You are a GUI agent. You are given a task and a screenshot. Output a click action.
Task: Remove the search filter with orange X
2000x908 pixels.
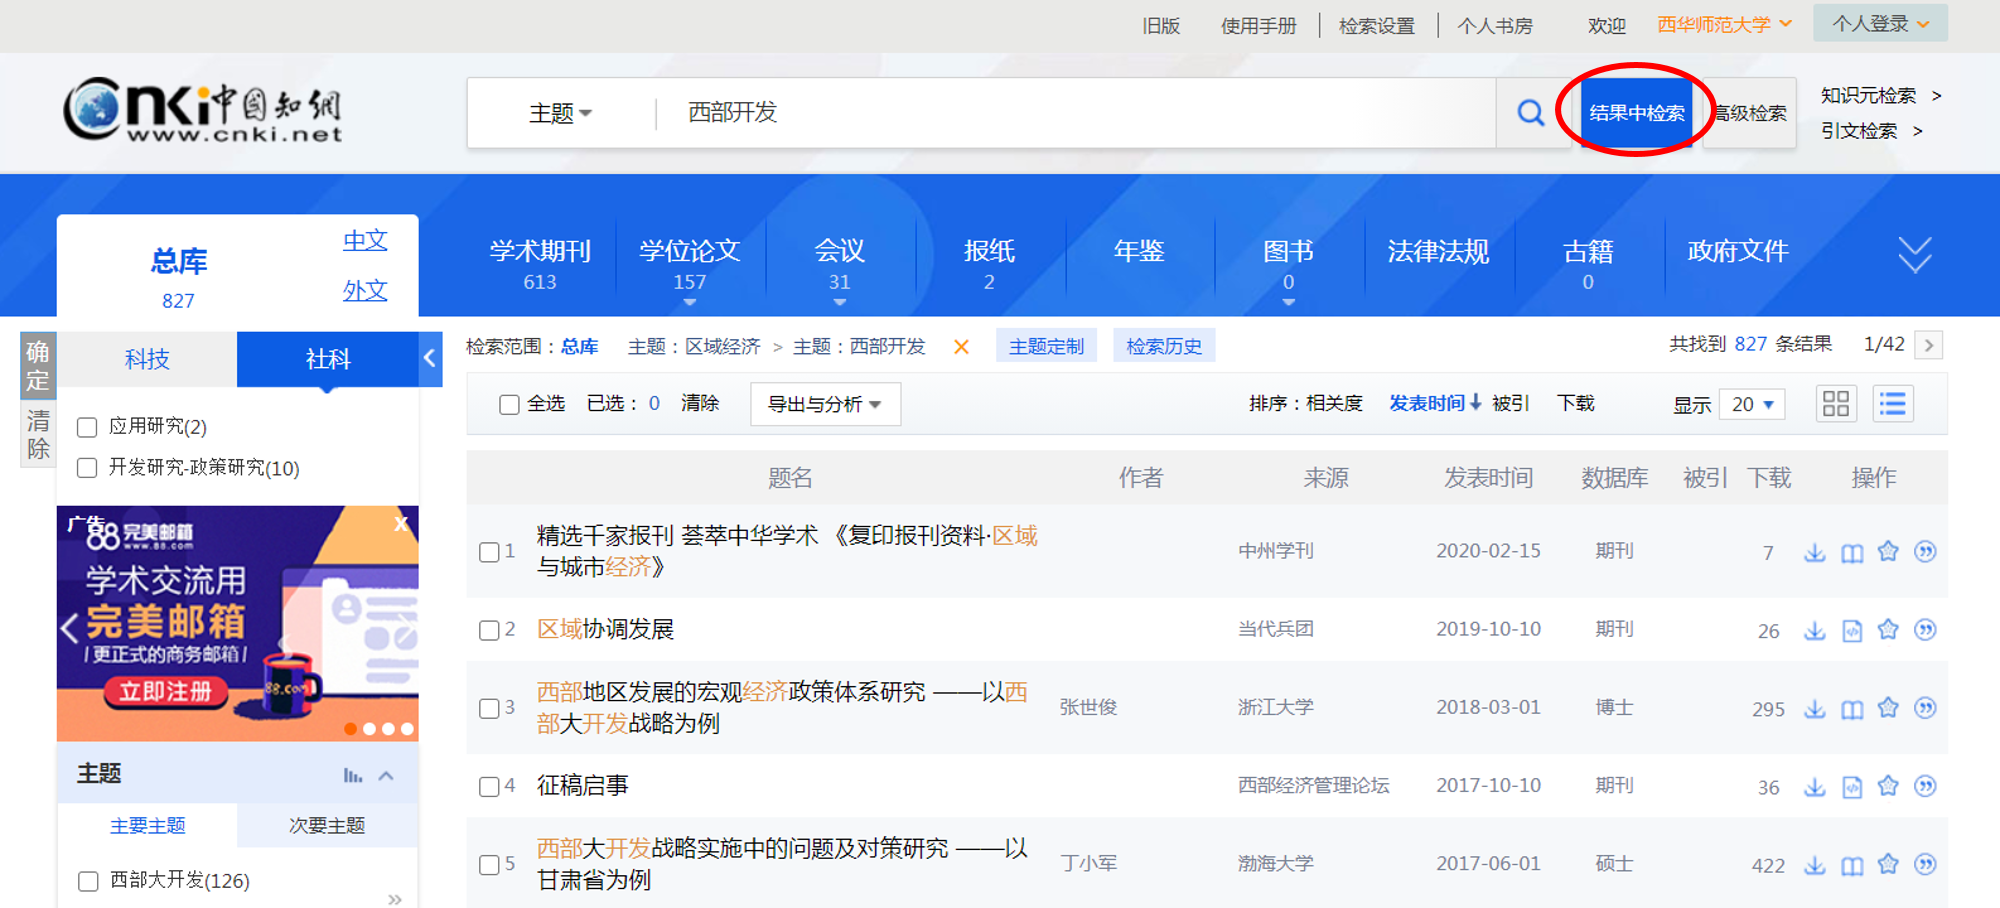coord(961,347)
